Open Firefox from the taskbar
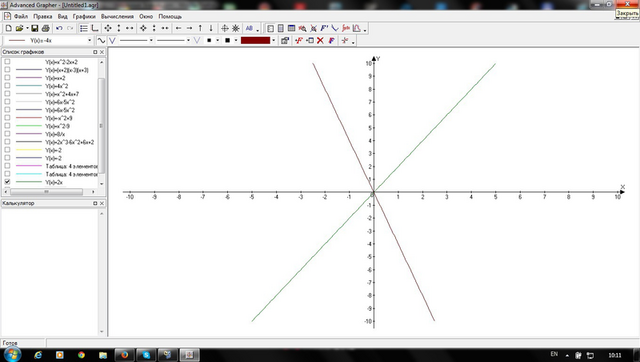 pos(124,355)
